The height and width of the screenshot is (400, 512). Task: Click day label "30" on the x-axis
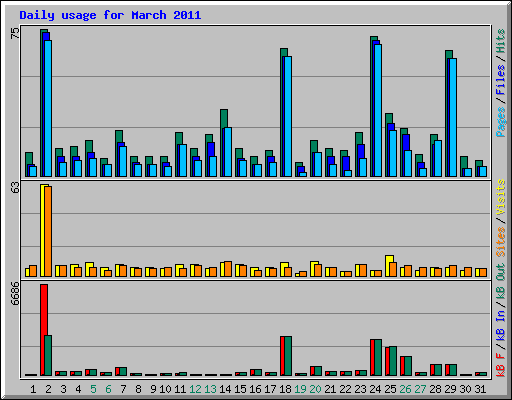(x=465, y=389)
